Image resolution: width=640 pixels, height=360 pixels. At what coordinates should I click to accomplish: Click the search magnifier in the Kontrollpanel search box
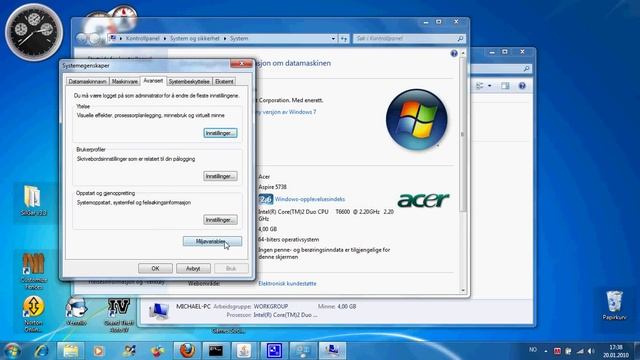click(460, 38)
